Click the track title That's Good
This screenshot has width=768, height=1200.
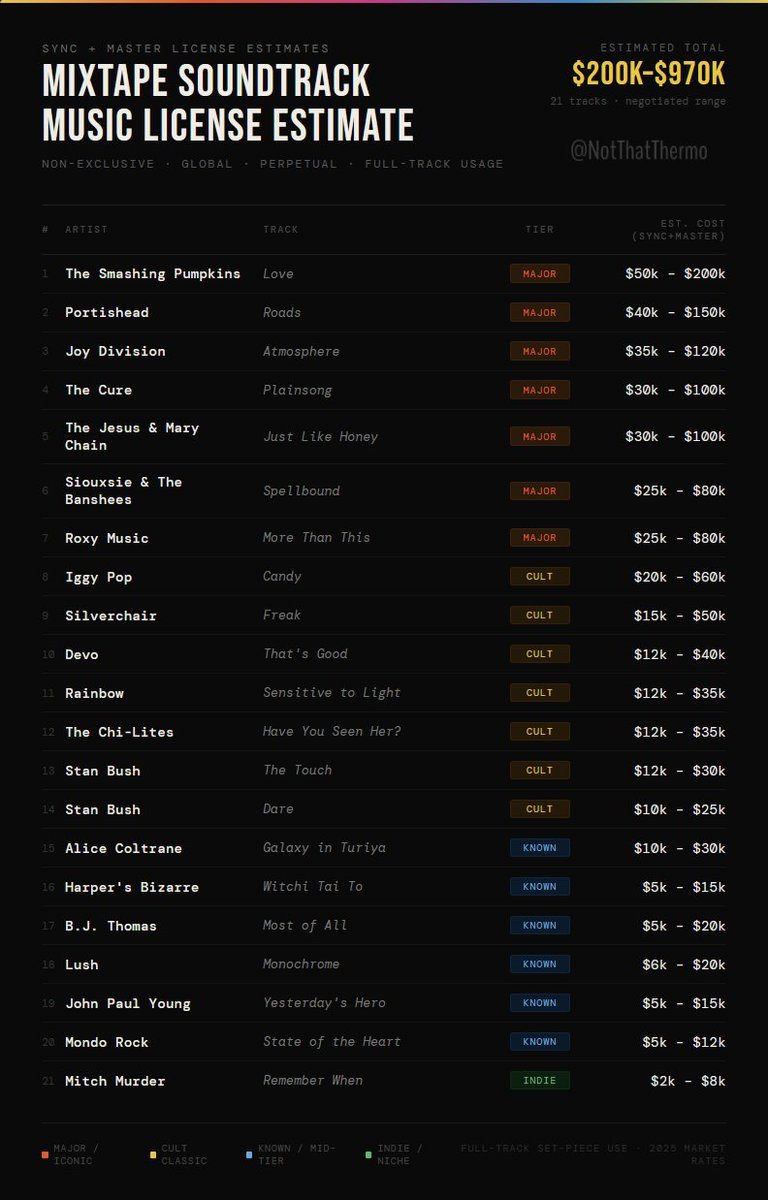[x=305, y=654]
